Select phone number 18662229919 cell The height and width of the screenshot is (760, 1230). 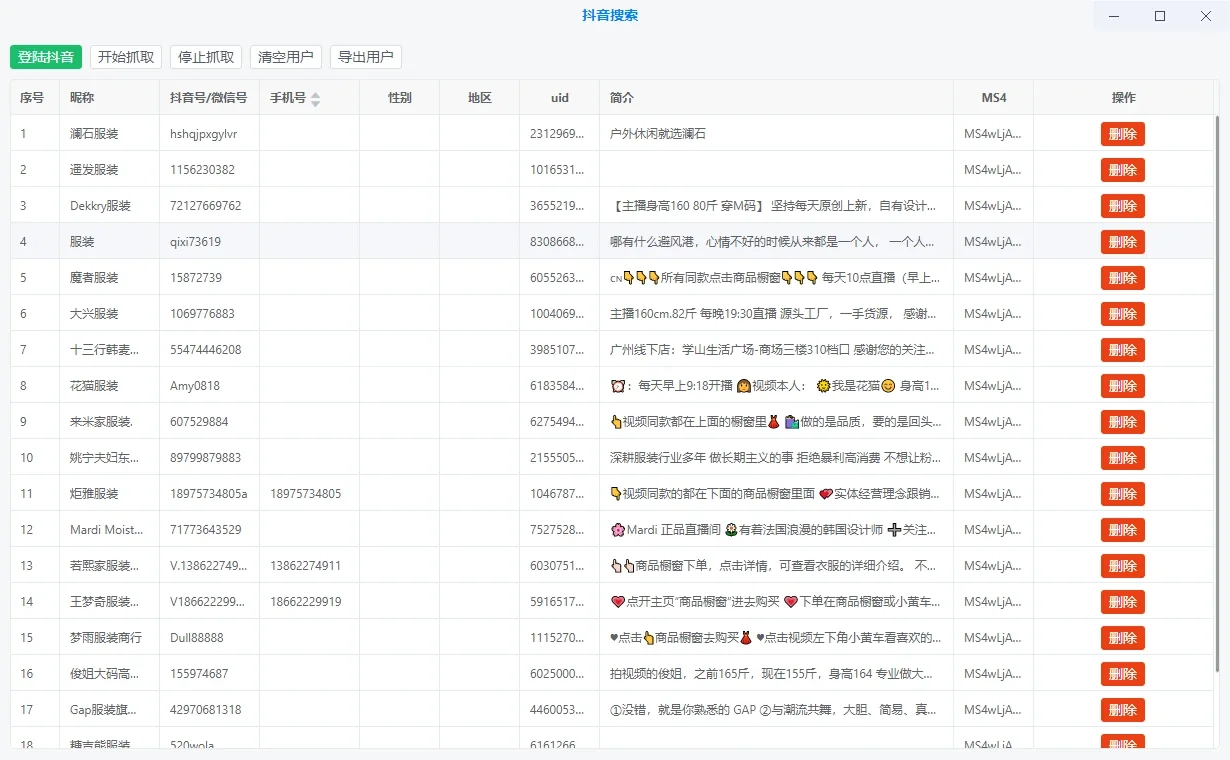(x=309, y=602)
